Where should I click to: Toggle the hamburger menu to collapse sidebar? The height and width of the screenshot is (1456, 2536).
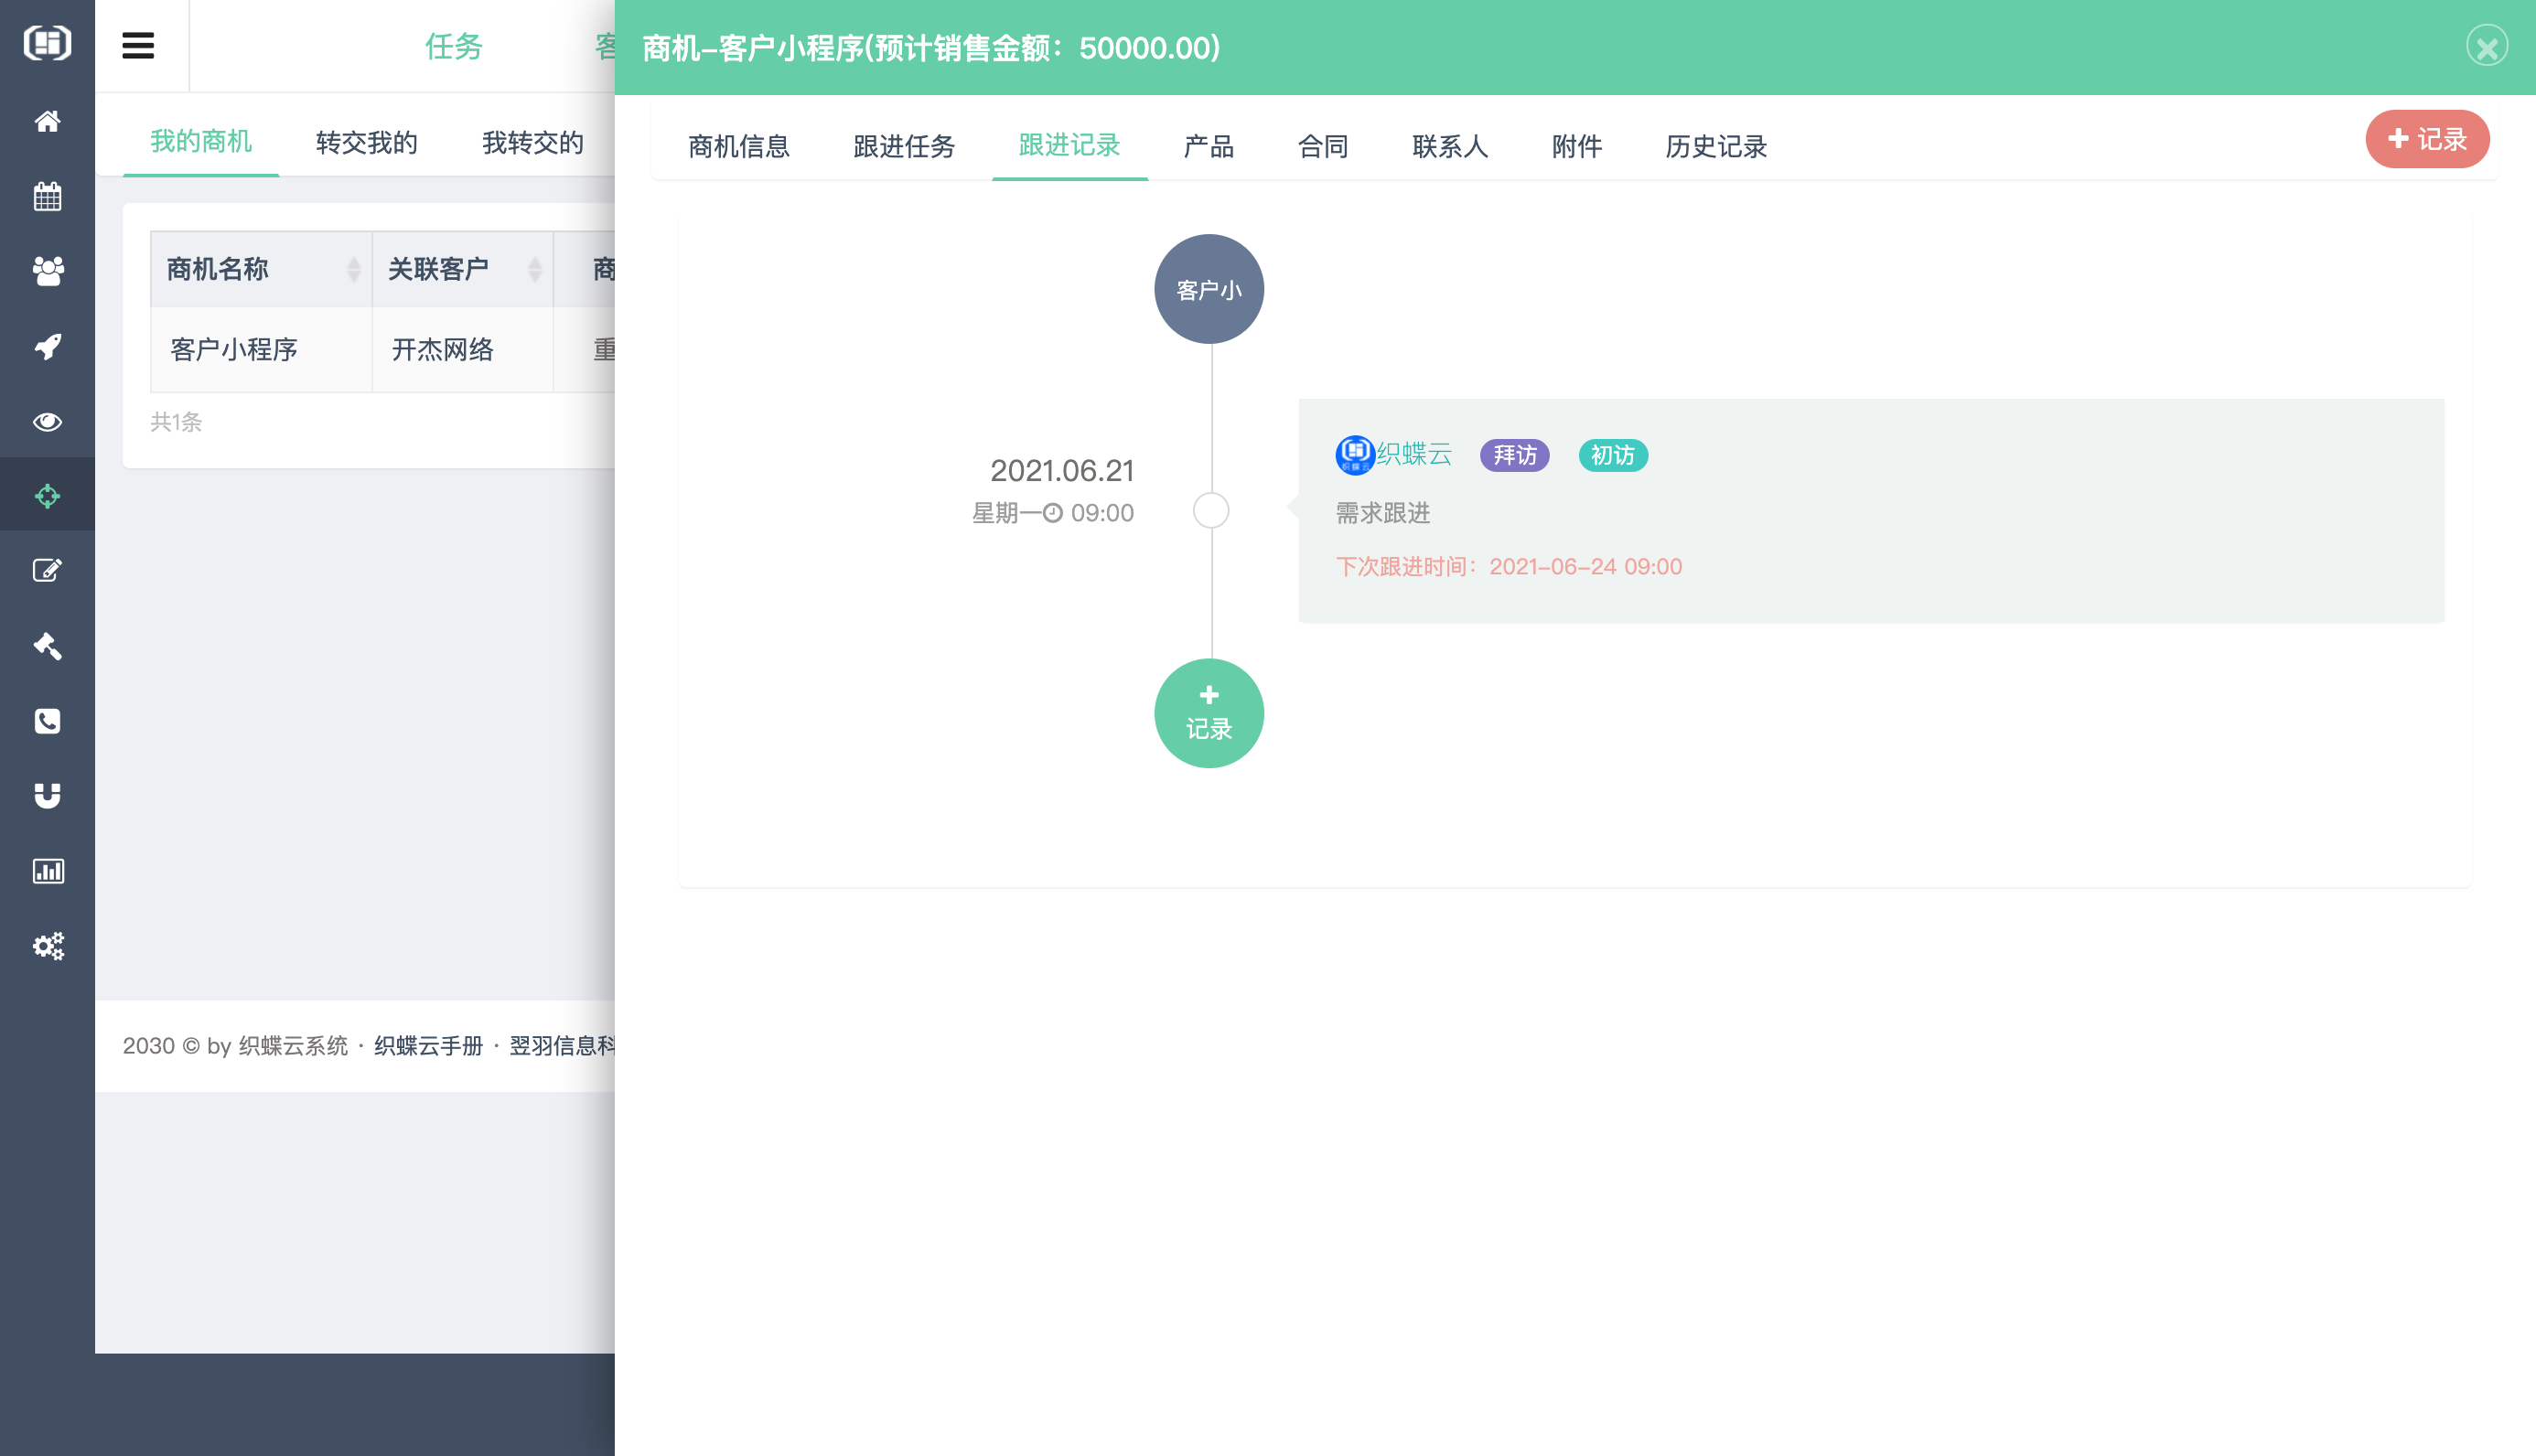tap(140, 45)
